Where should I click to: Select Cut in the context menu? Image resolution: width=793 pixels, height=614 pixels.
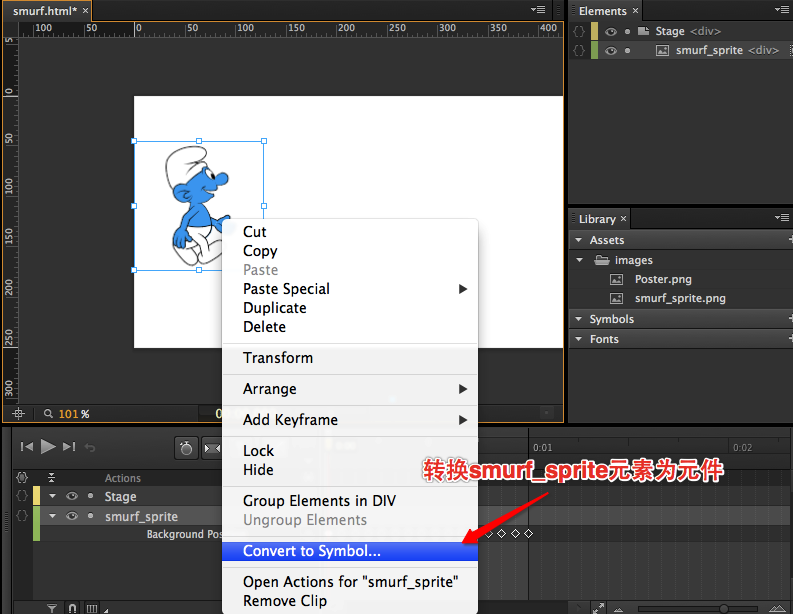[x=350, y=232]
